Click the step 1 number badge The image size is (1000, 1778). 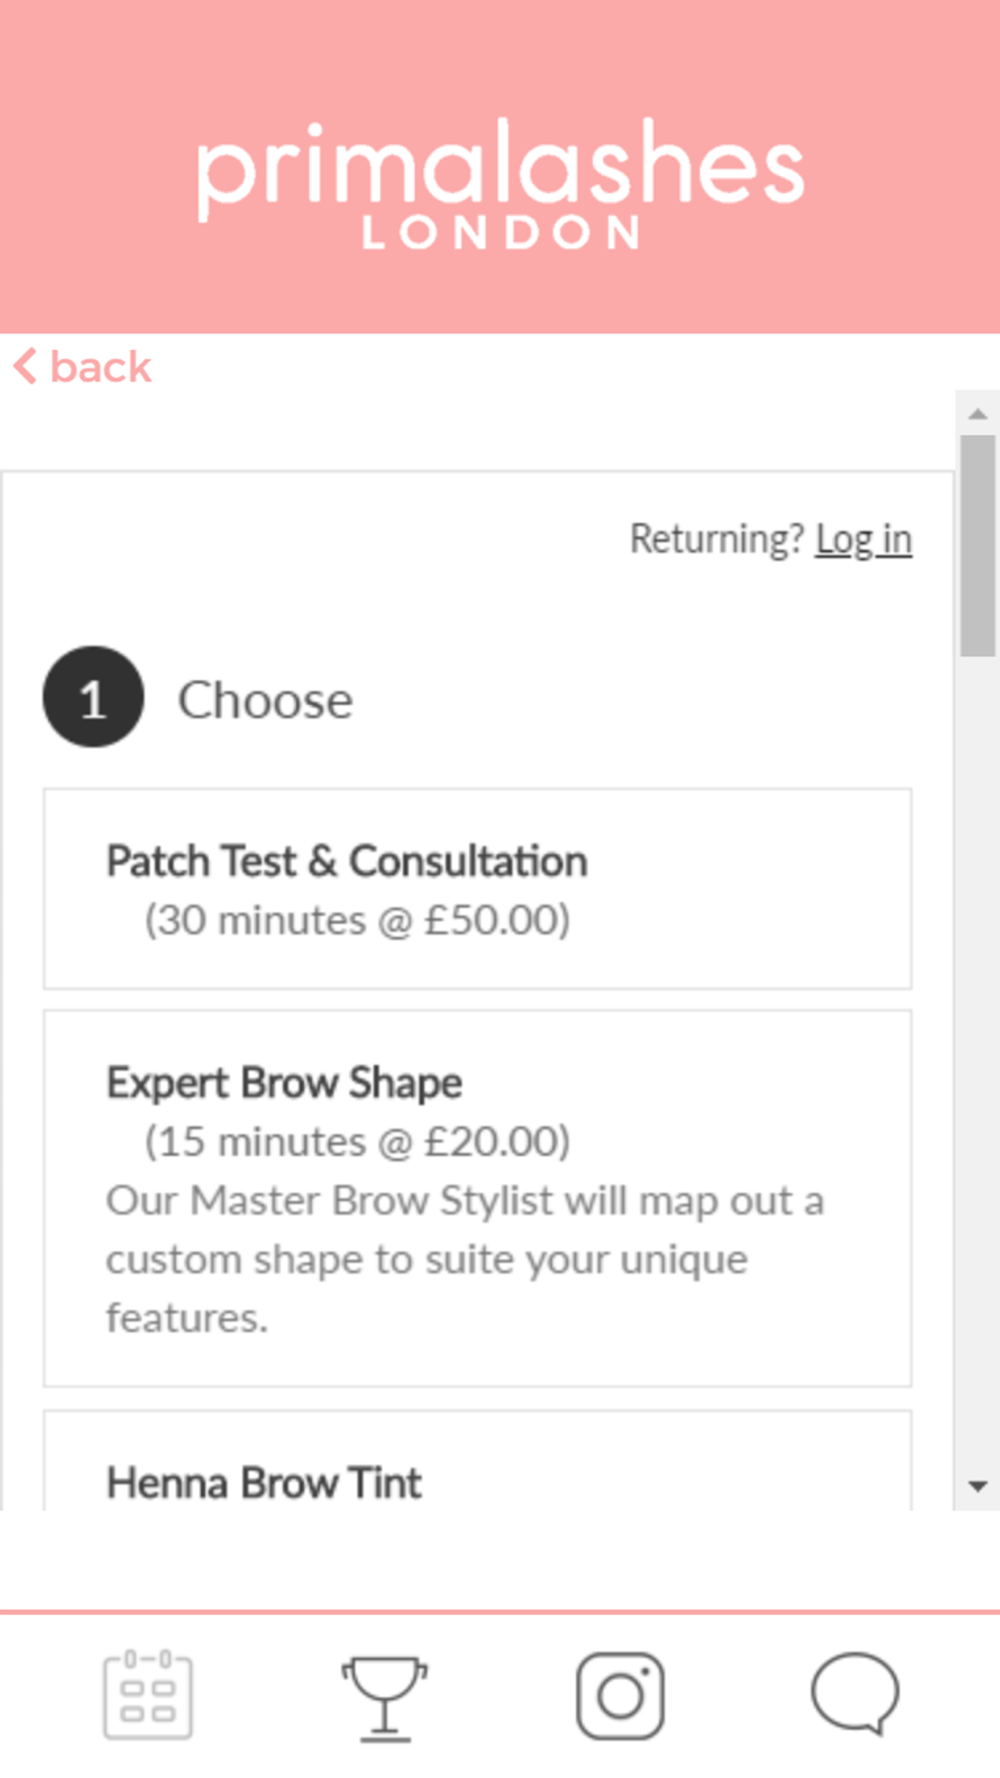coord(93,697)
